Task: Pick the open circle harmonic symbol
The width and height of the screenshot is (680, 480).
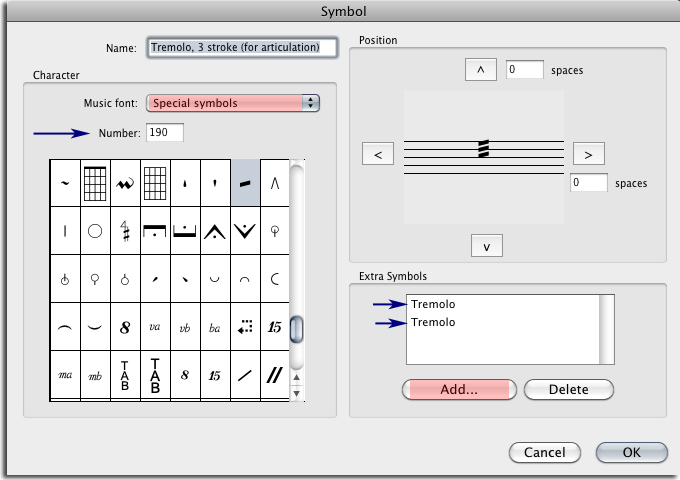Action: [95, 231]
